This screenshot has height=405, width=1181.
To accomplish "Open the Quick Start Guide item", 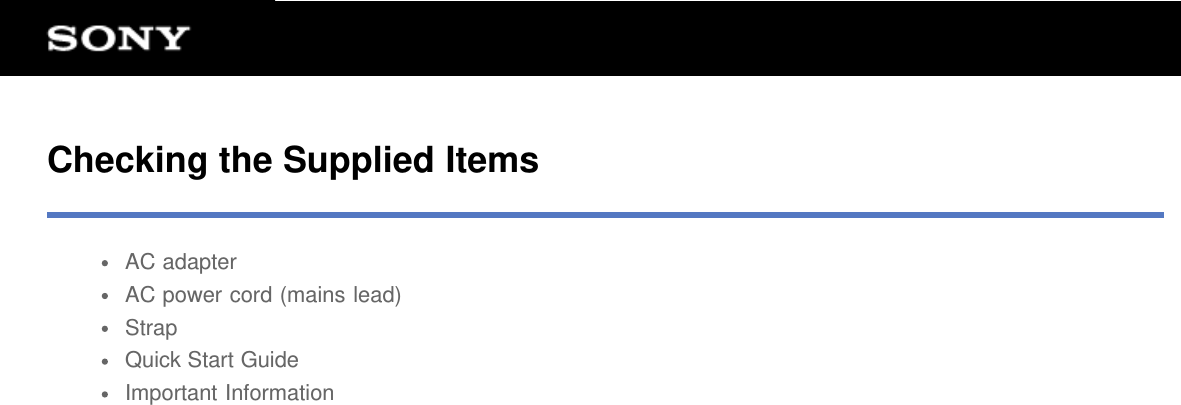I will pos(211,360).
